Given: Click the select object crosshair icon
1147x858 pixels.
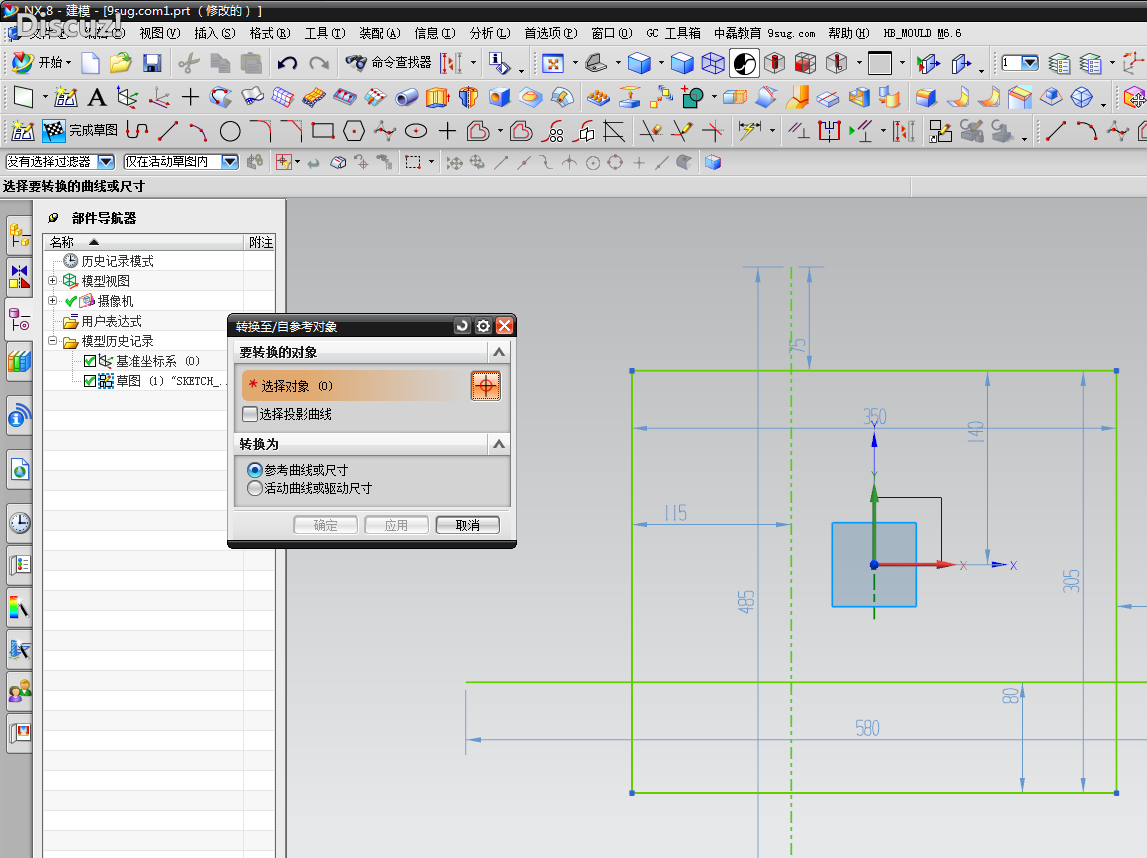Looking at the screenshot, I should (x=486, y=386).
